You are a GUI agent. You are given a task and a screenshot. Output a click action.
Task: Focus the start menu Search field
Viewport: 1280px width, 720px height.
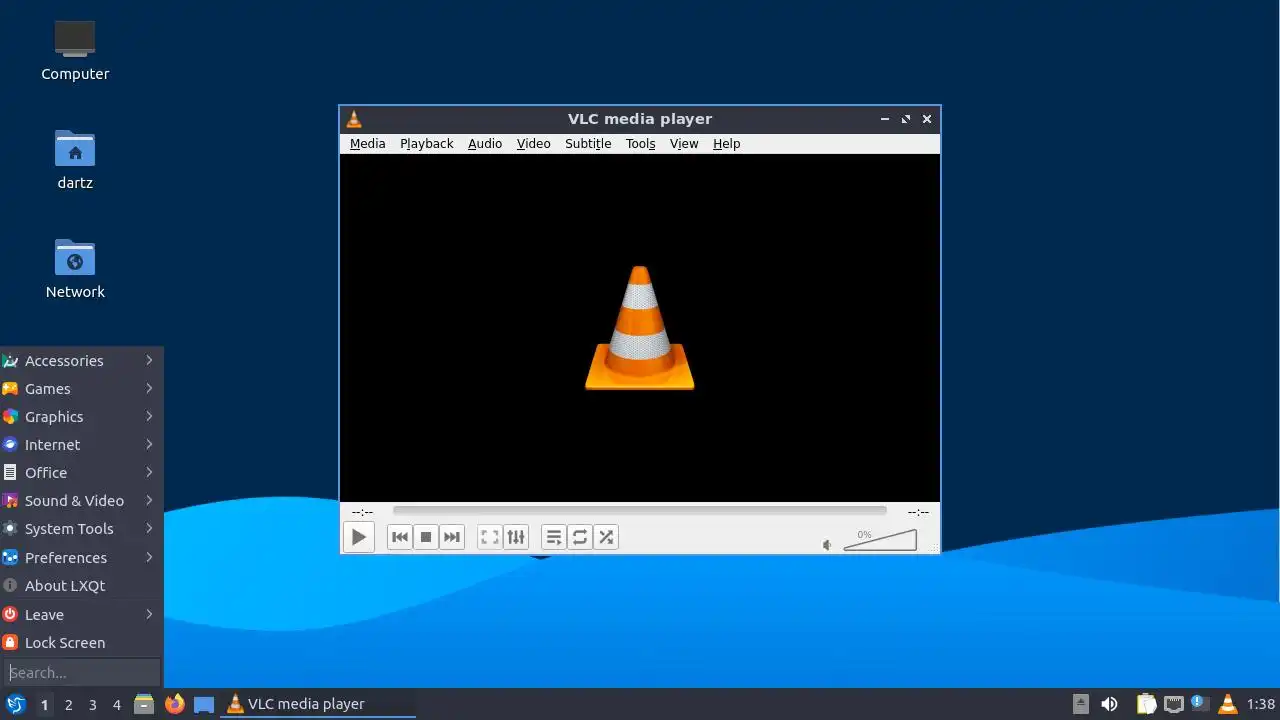coord(82,673)
